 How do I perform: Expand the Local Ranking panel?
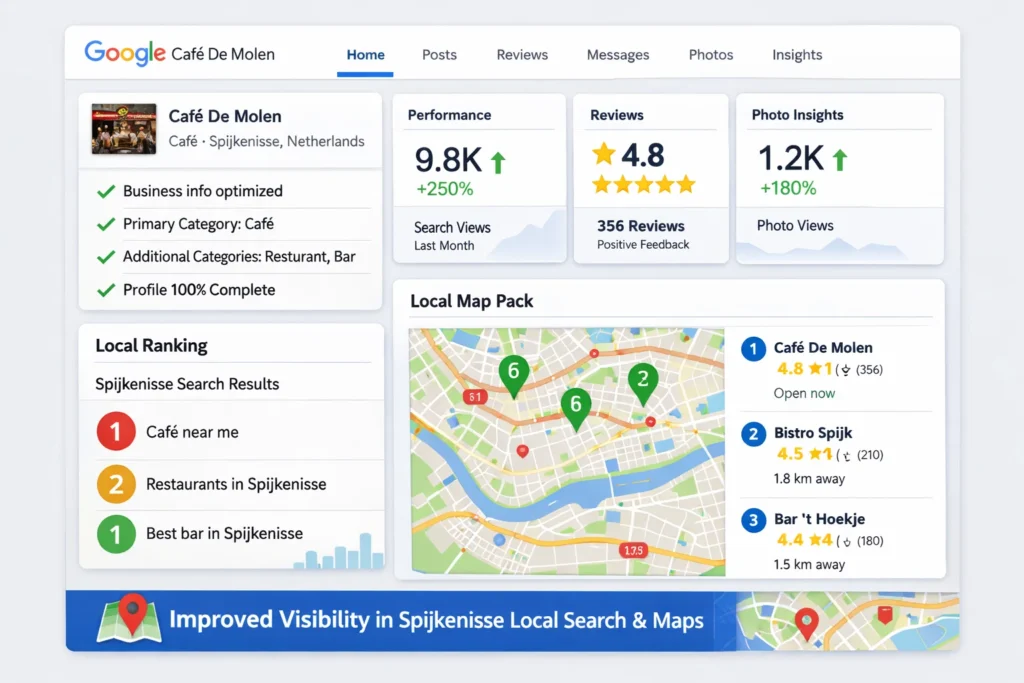(x=150, y=345)
